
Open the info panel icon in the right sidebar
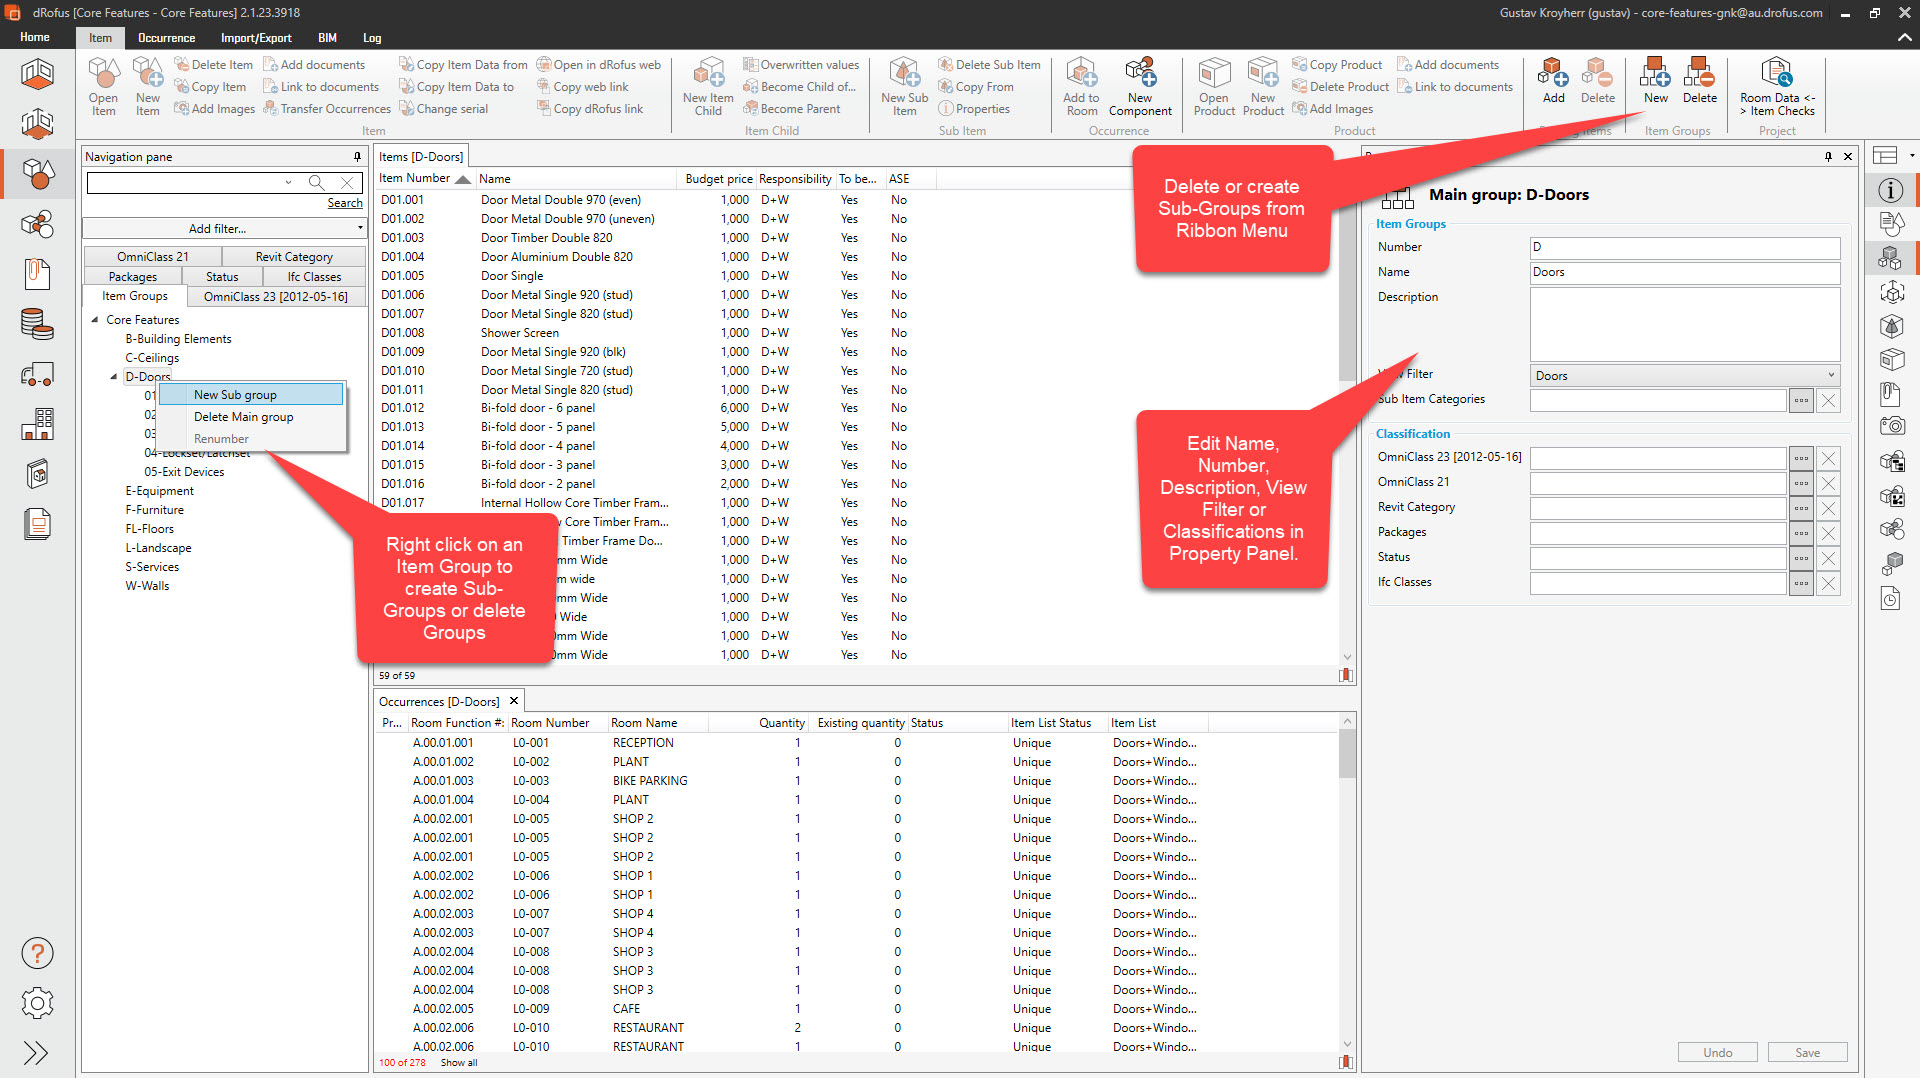click(1891, 190)
